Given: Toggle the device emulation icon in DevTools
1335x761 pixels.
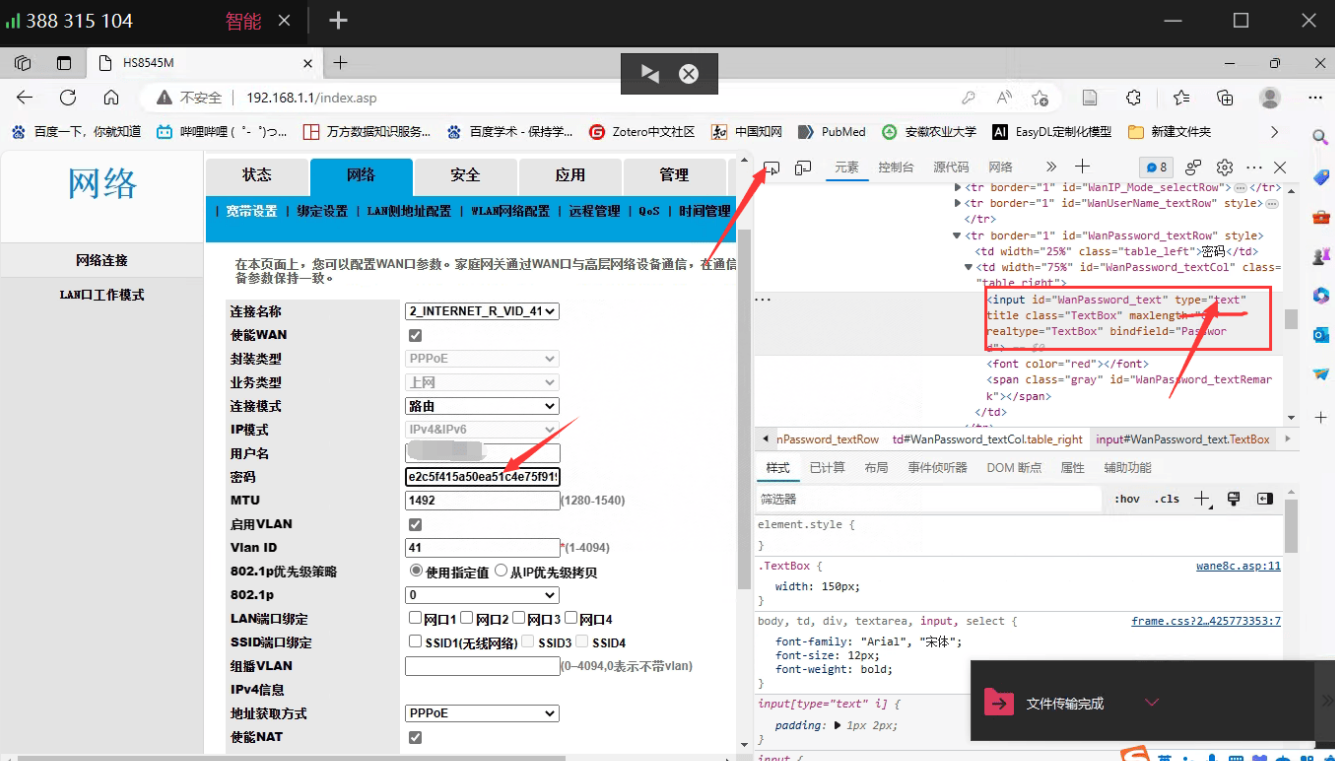Looking at the screenshot, I should pyautogui.click(x=803, y=168).
